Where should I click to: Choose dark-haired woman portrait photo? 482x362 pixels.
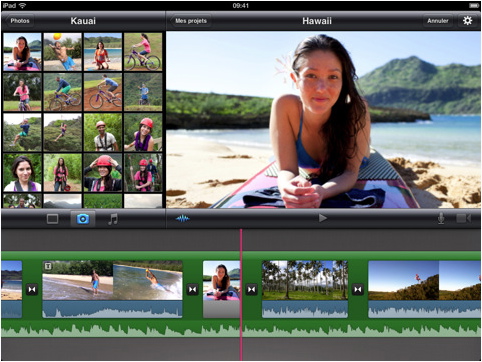[22, 172]
